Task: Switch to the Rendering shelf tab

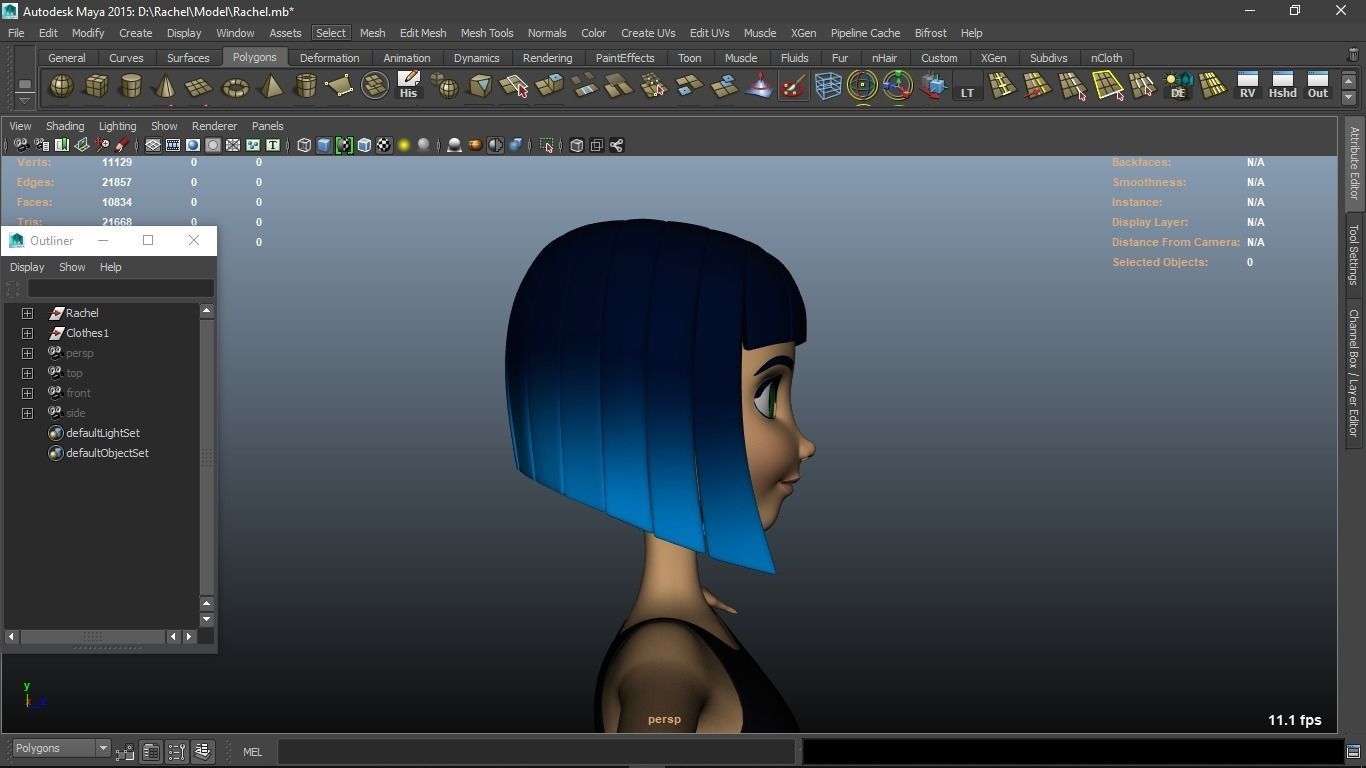Action: pyautogui.click(x=547, y=58)
